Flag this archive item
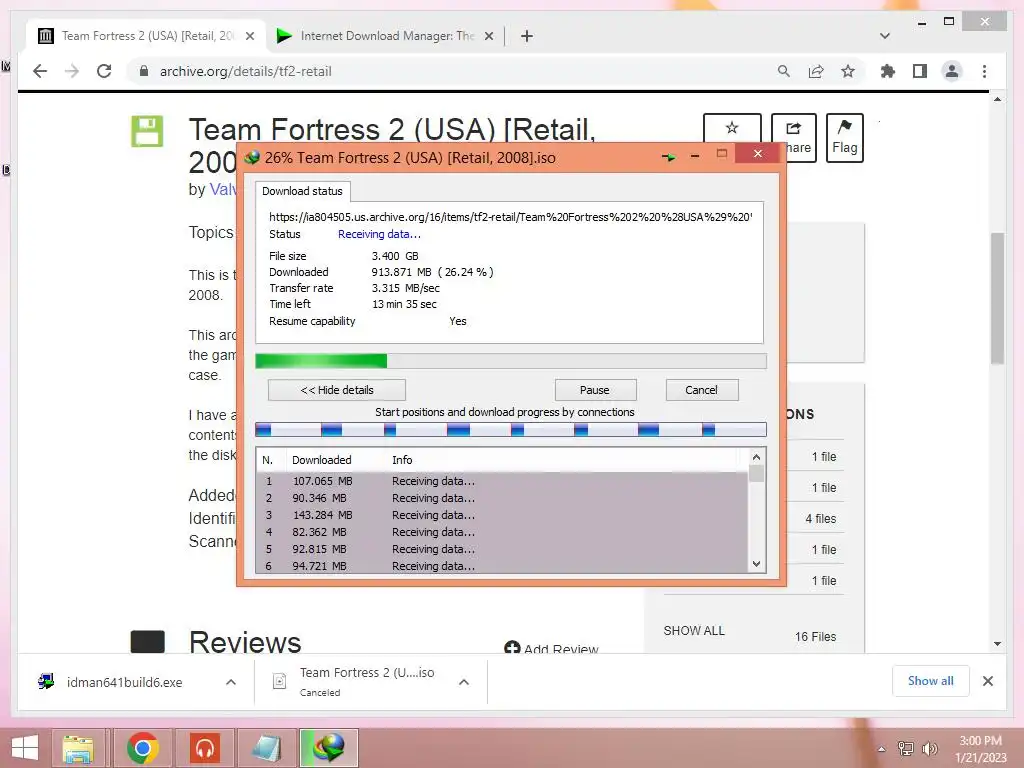The width and height of the screenshot is (1024, 768). click(x=844, y=137)
